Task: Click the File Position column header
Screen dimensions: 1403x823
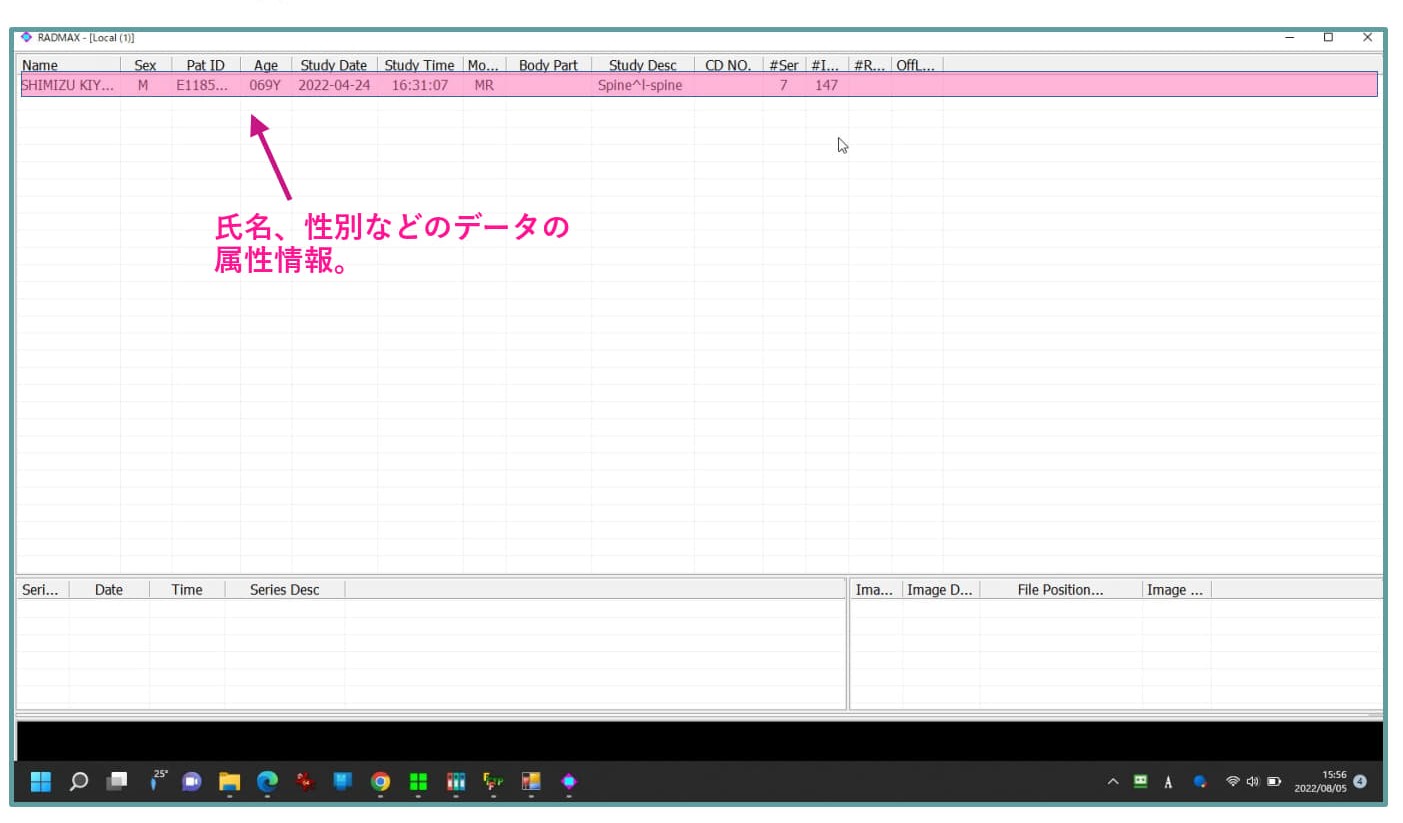Action: point(1060,590)
